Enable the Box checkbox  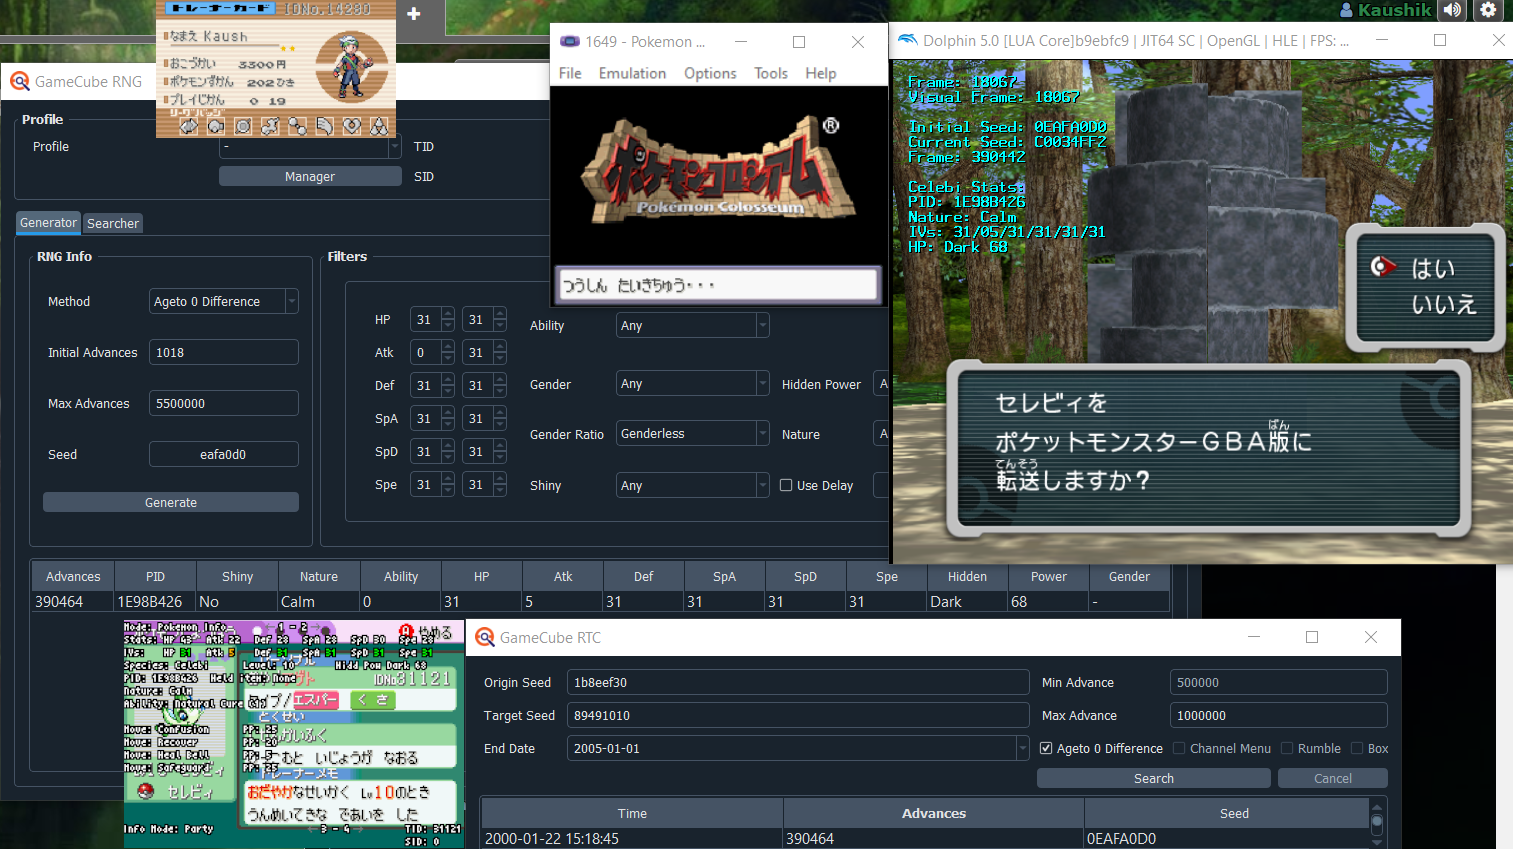pos(1357,748)
